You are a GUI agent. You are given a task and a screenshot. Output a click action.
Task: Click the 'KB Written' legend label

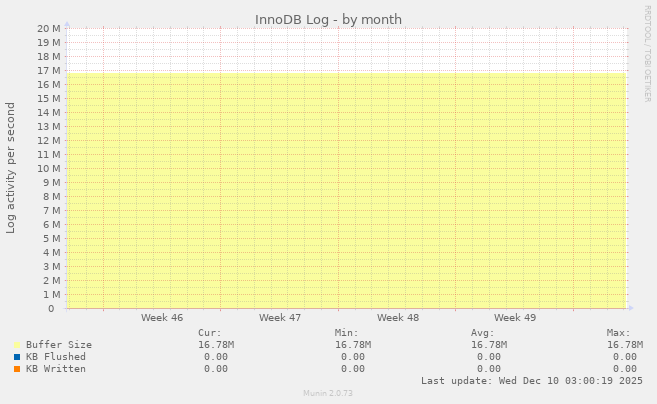click(56, 369)
